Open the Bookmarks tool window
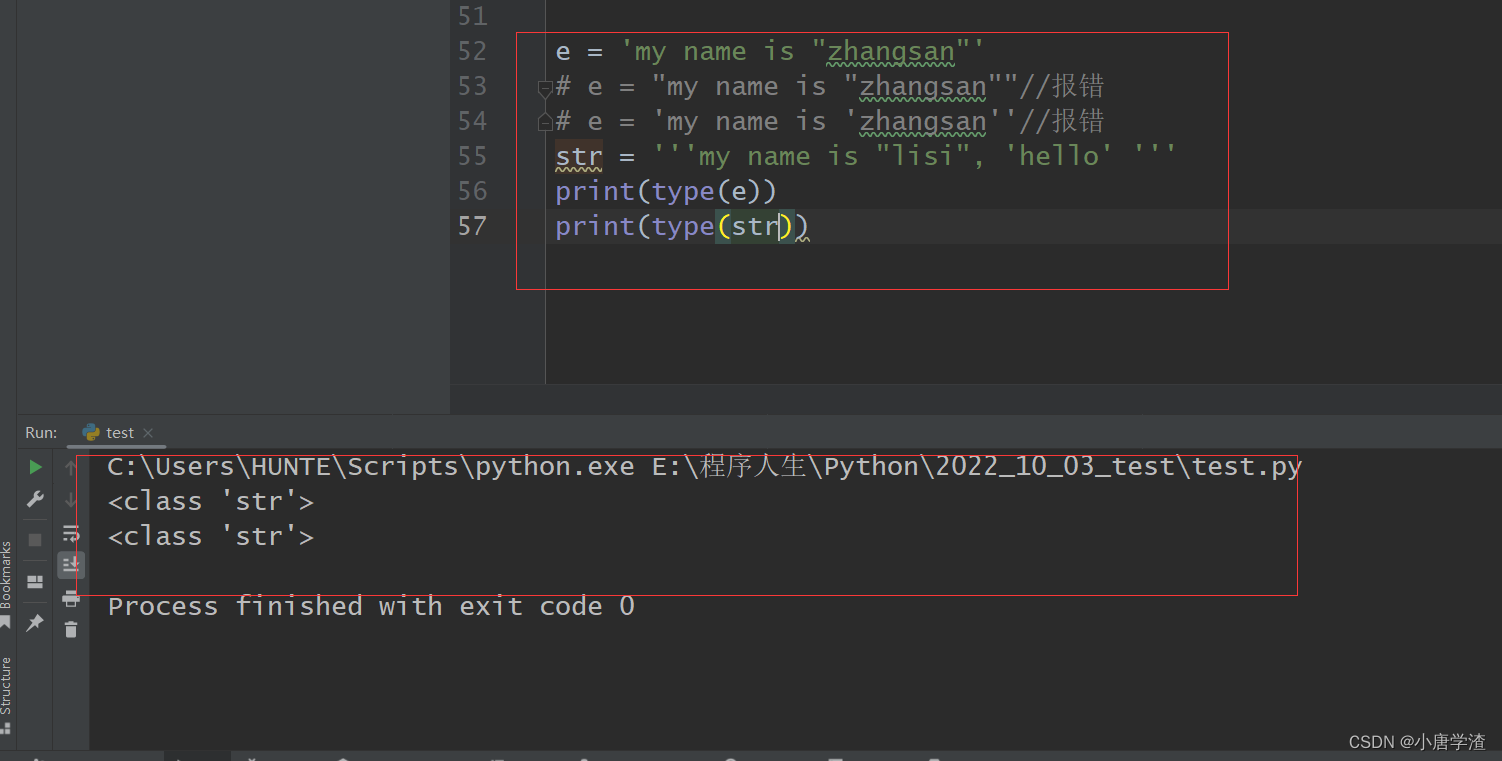This screenshot has height=761, width=1502. pos(7,585)
